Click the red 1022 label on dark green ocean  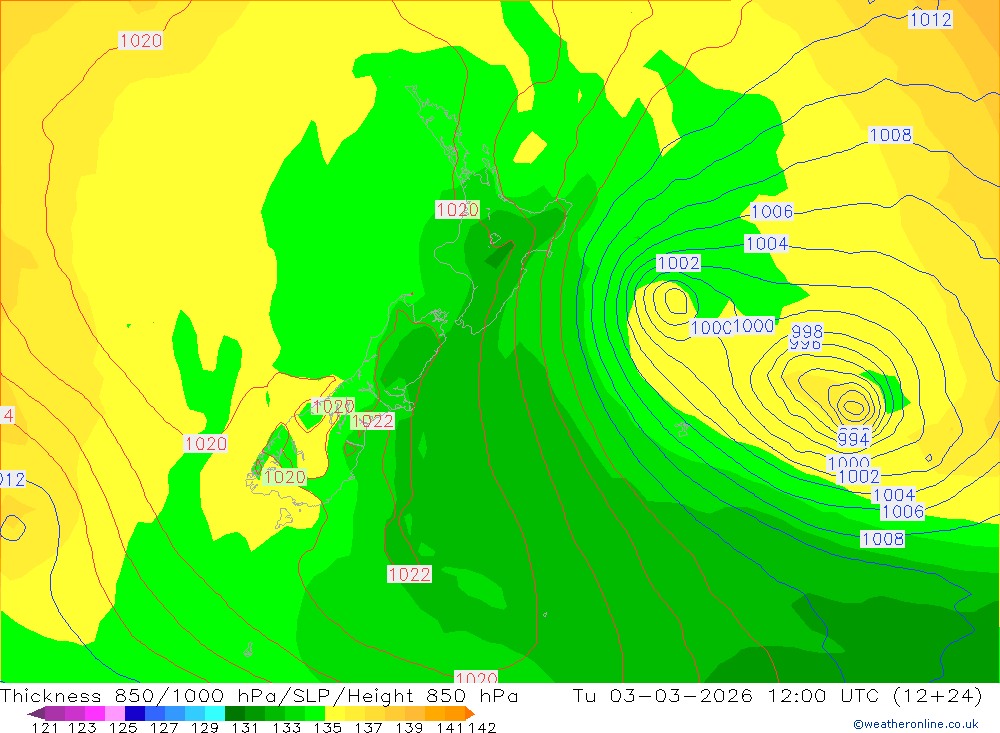(x=409, y=574)
